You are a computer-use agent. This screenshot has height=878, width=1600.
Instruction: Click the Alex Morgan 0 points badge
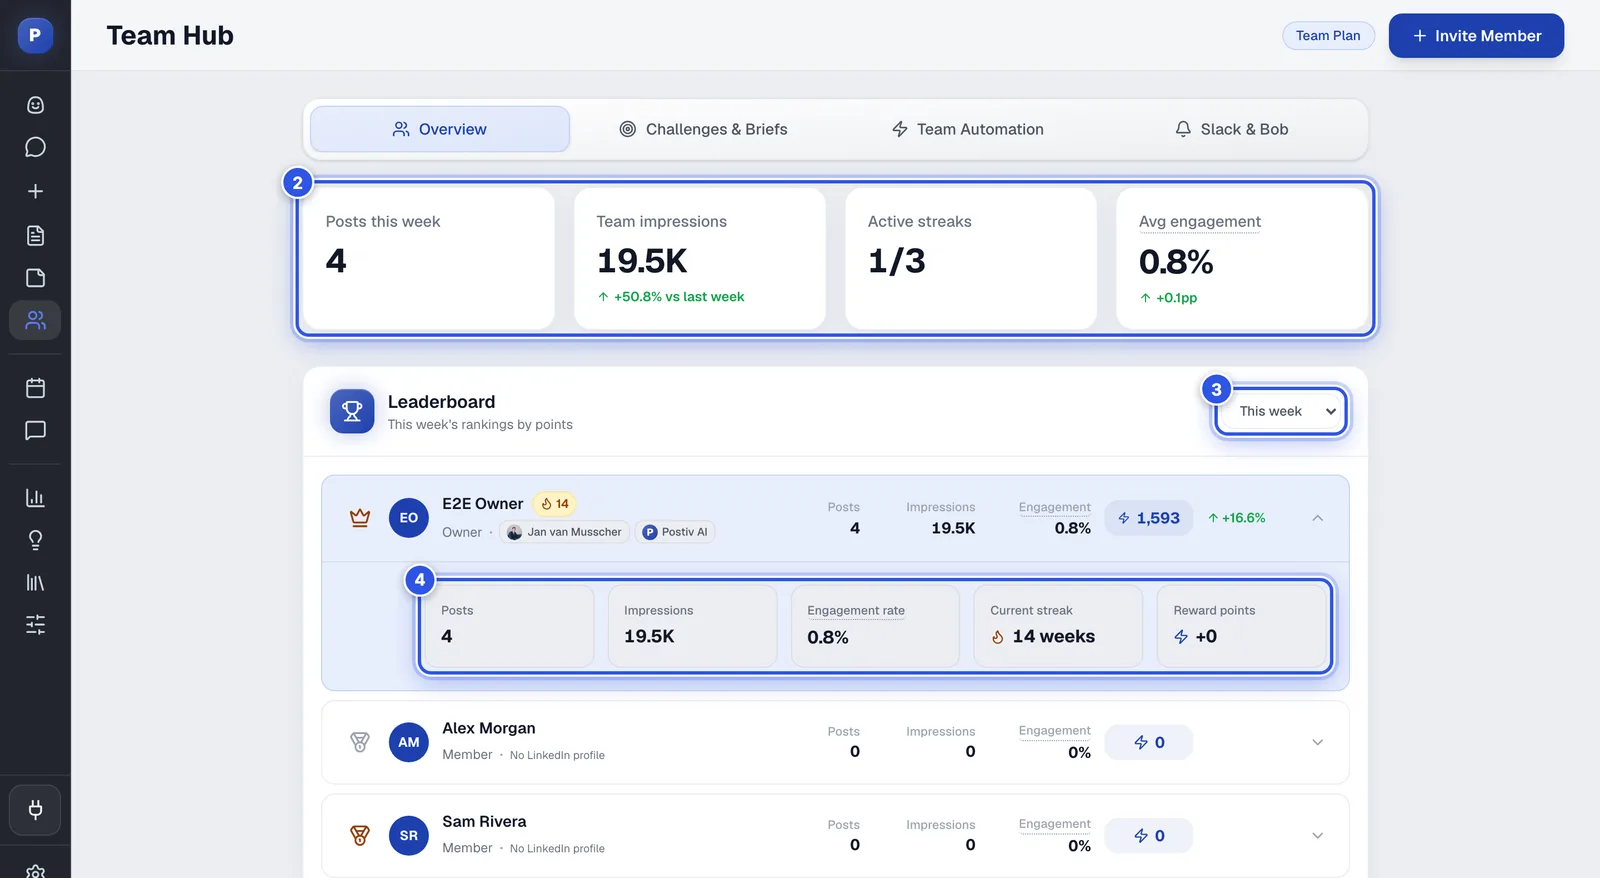1149,742
